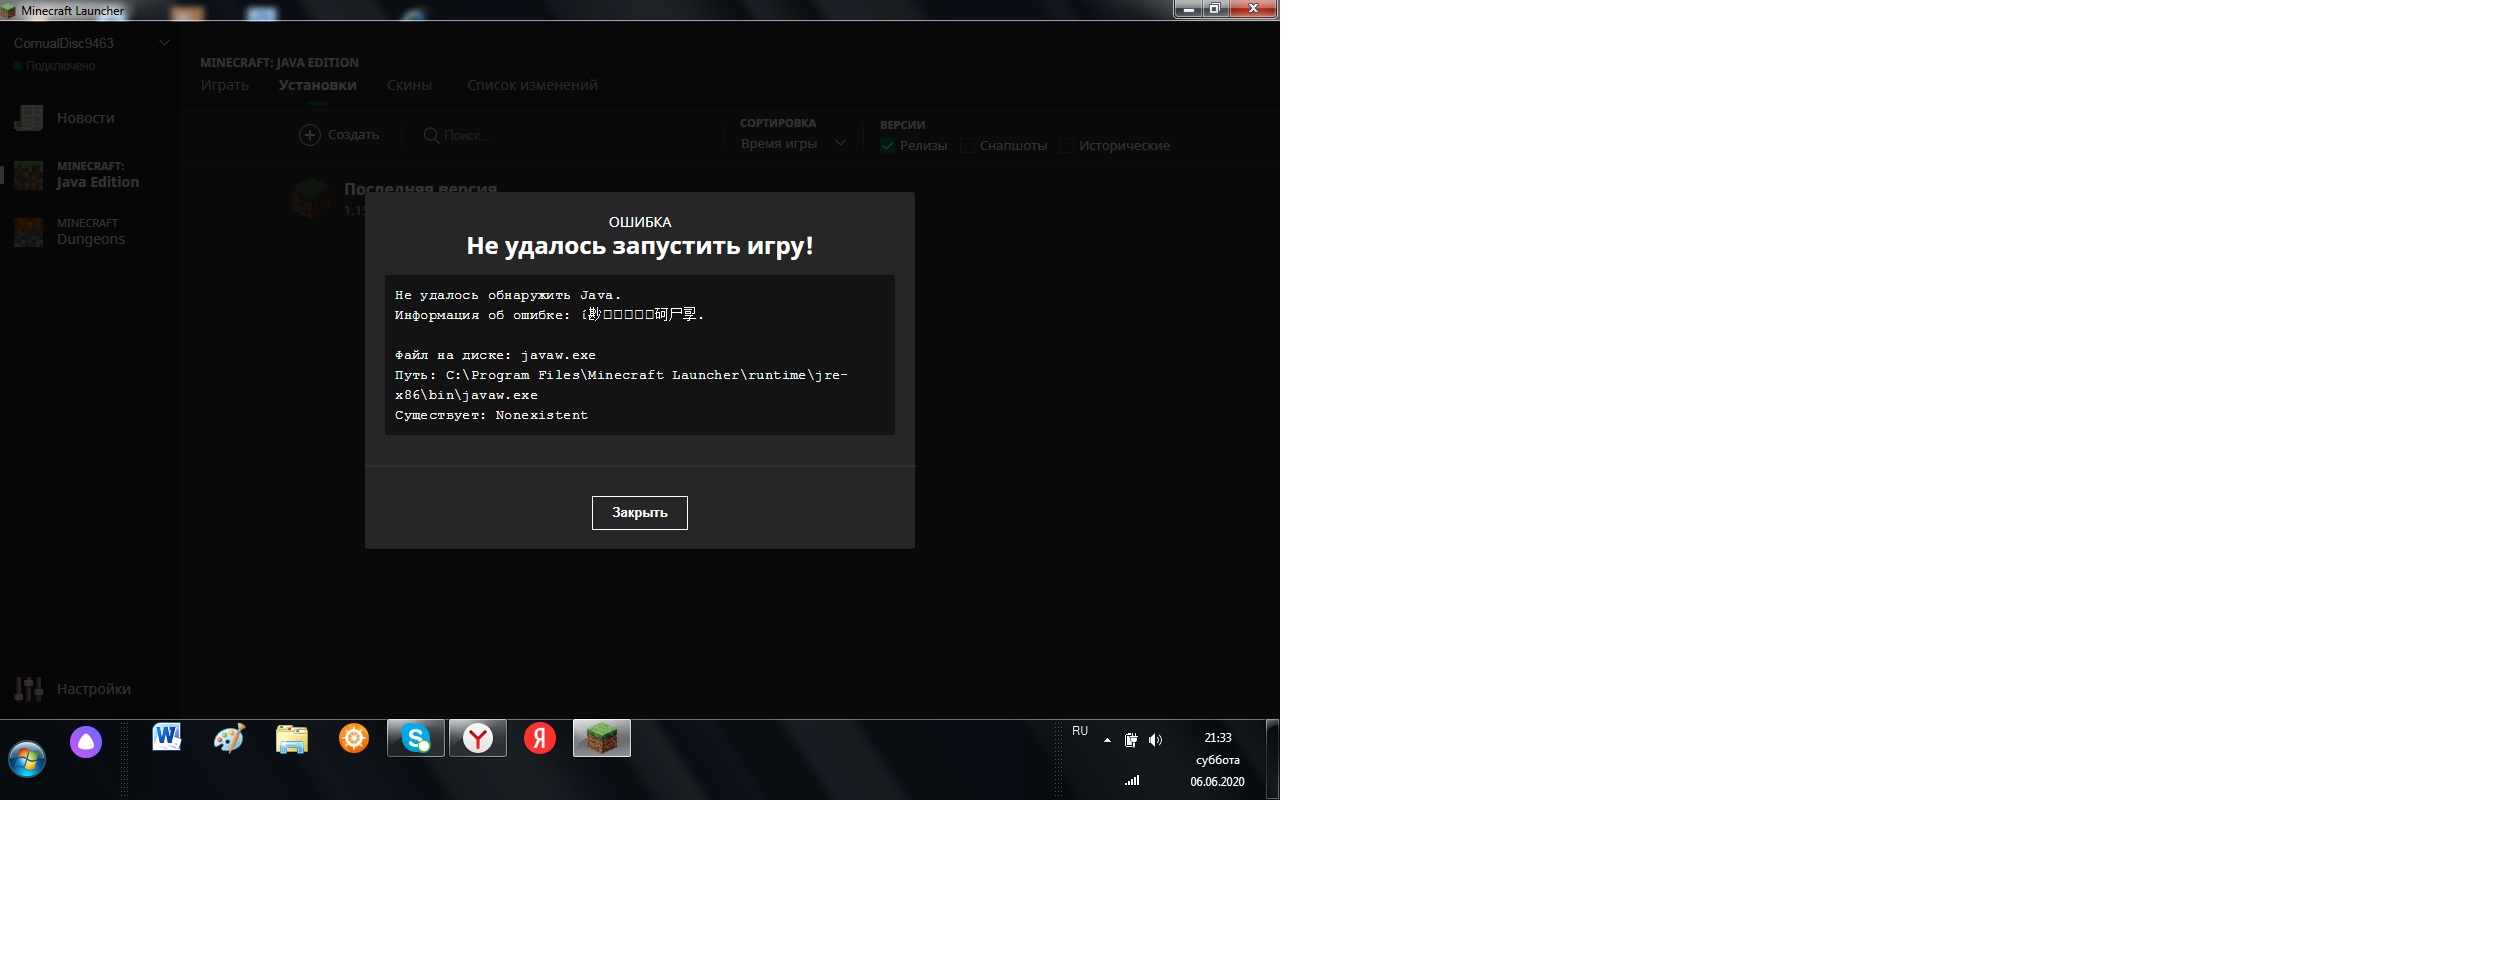This screenshot has width=2510, height=956.
Task: Click the volume speaker tray icon
Action: coord(1155,740)
